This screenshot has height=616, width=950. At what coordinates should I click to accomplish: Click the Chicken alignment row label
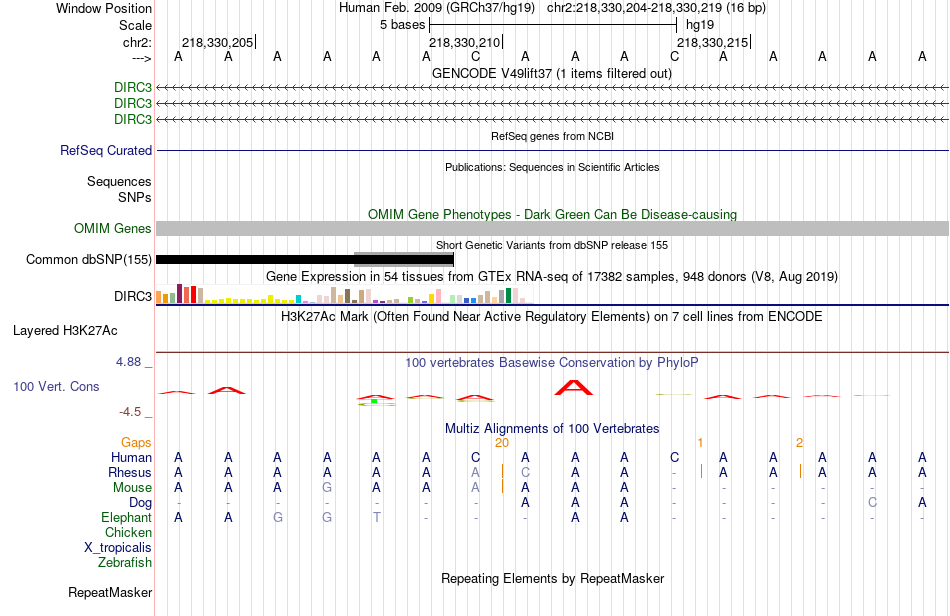pyautogui.click(x=128, y=532)
